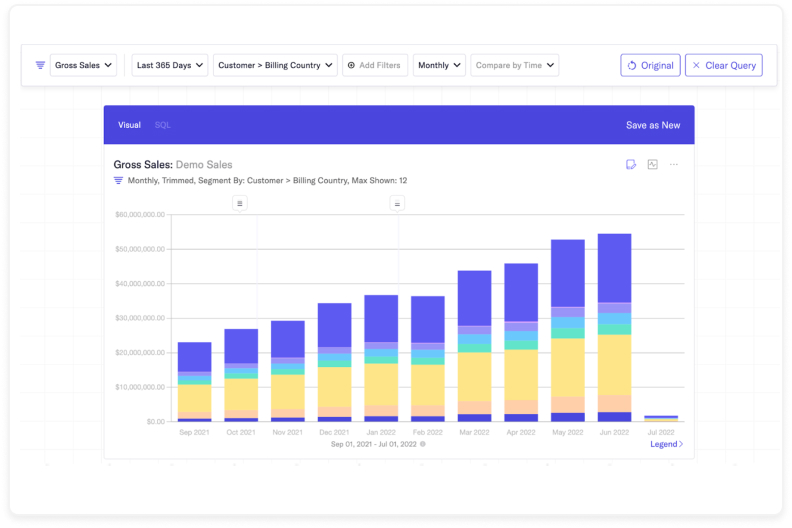Expand the Legend link below chart

(666, 444)
